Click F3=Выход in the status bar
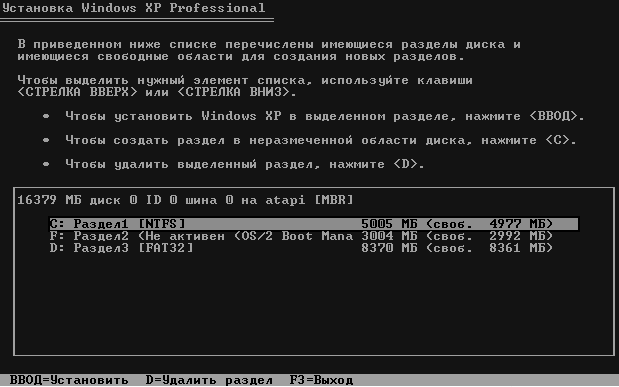 [x=321, y=380]
